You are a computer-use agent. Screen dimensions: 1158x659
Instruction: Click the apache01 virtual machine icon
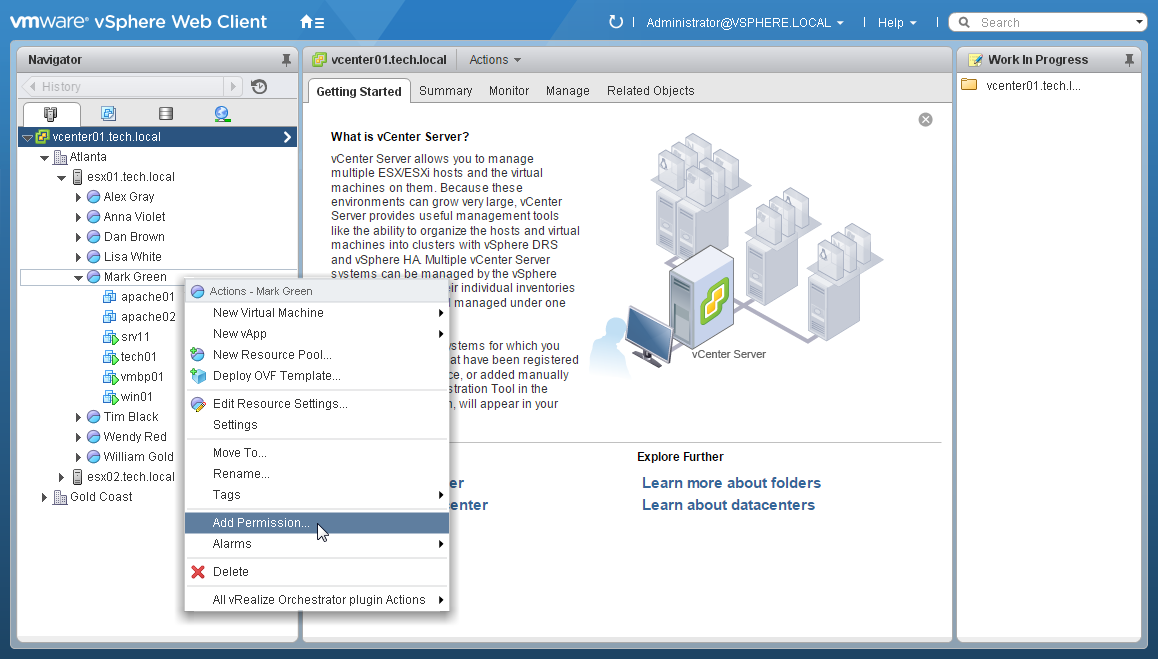(109, 297)
